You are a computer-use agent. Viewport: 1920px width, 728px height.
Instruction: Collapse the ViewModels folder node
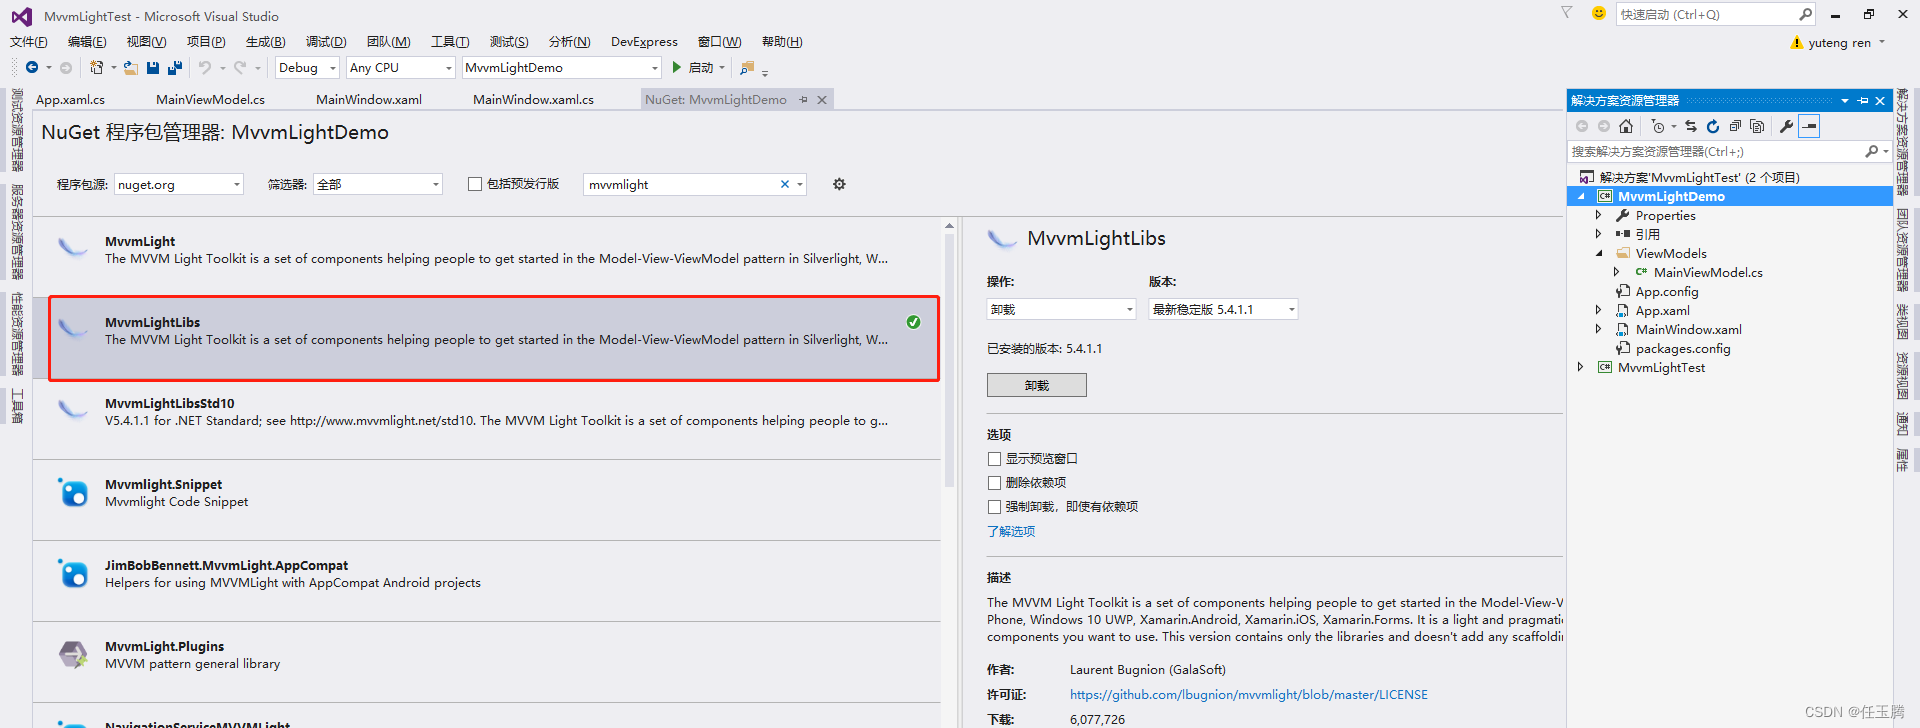tap(1599, 253)
